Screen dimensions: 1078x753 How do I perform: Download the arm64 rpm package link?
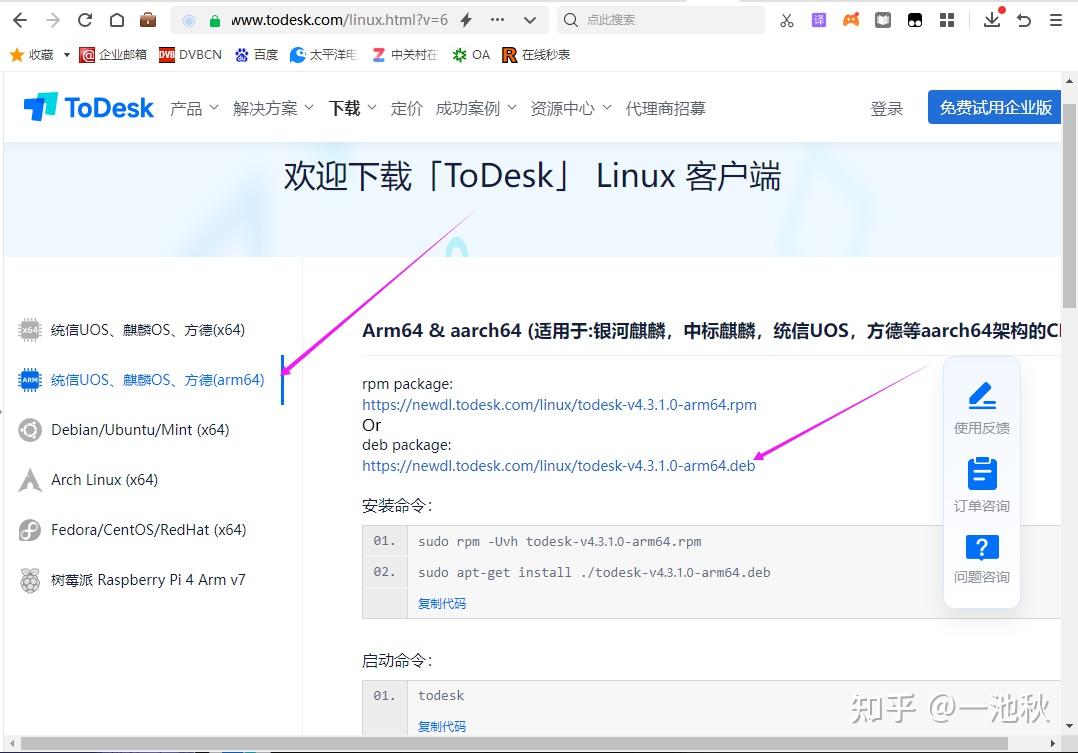pyautogui.click(x=559, y=405)
